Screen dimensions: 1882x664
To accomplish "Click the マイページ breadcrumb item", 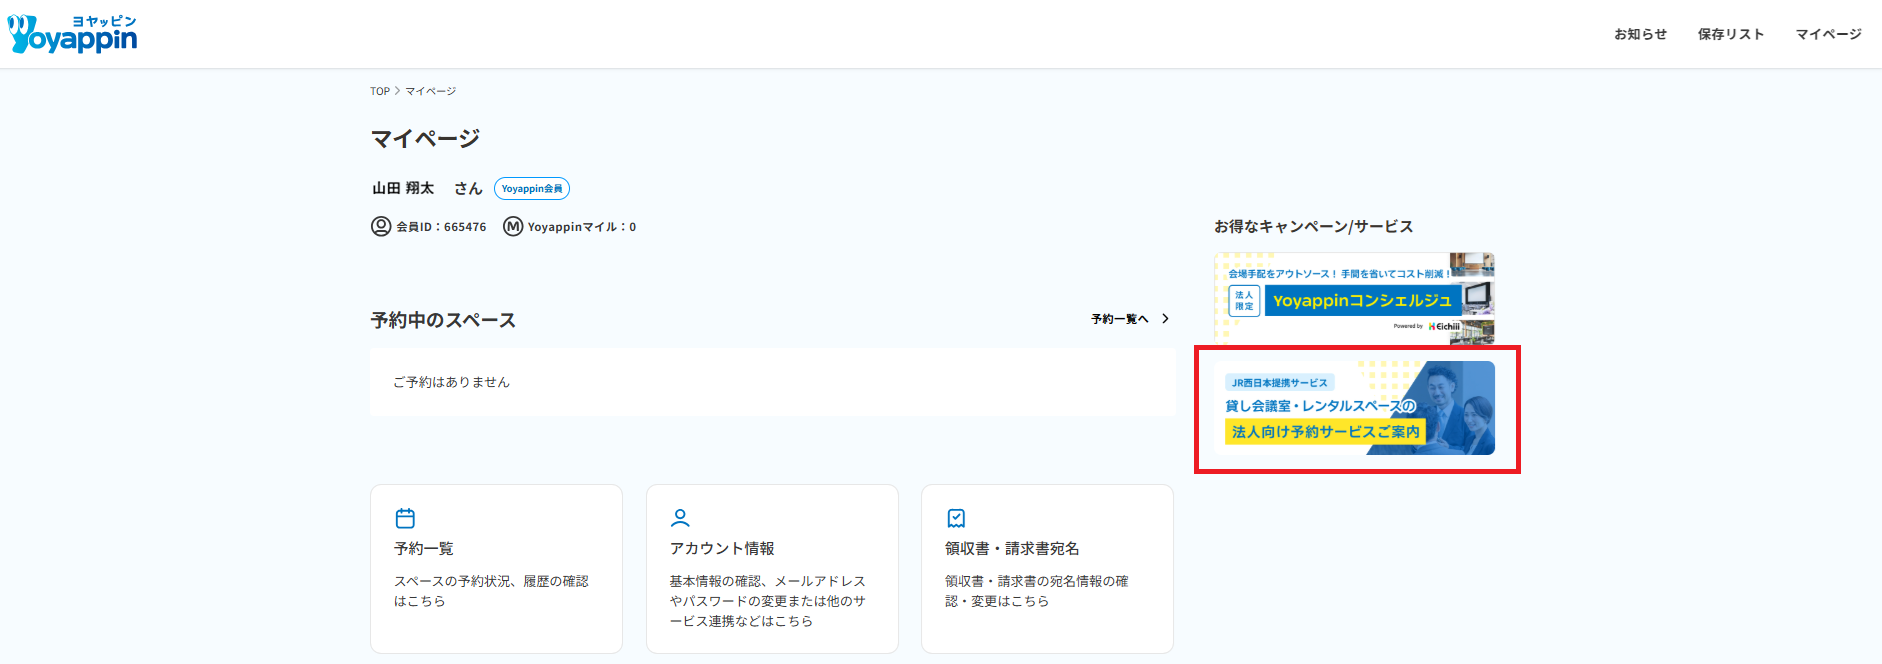I will pos(430,91).
